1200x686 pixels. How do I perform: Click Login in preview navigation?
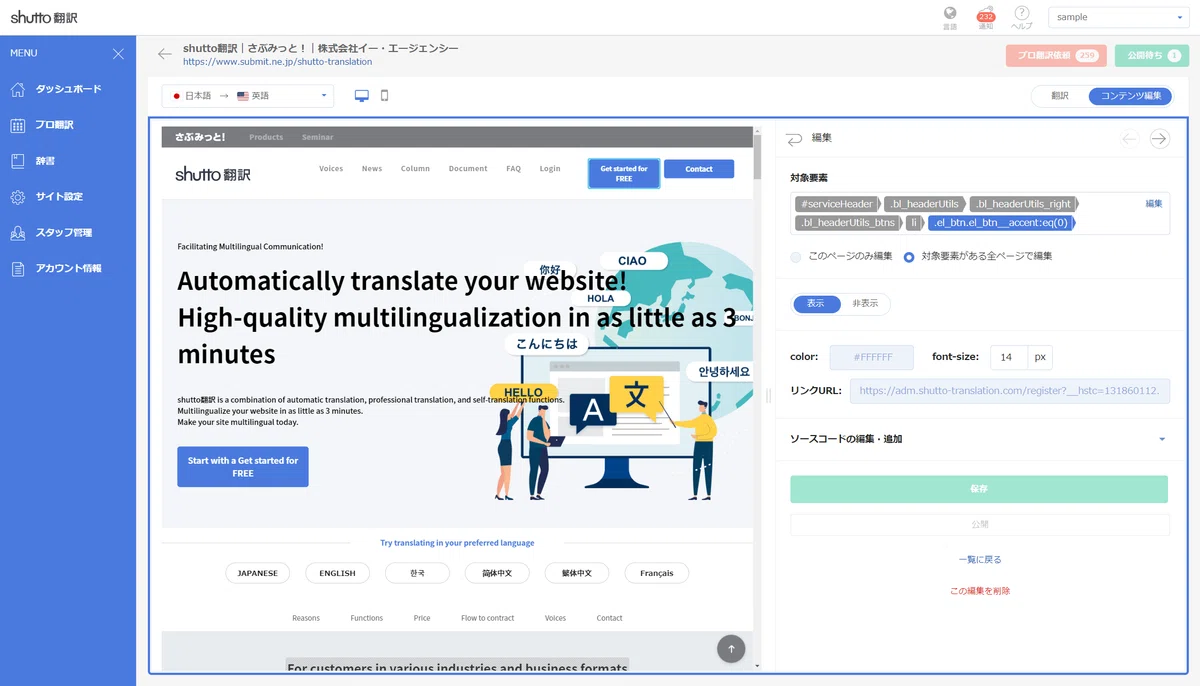(x=550, y=169)
